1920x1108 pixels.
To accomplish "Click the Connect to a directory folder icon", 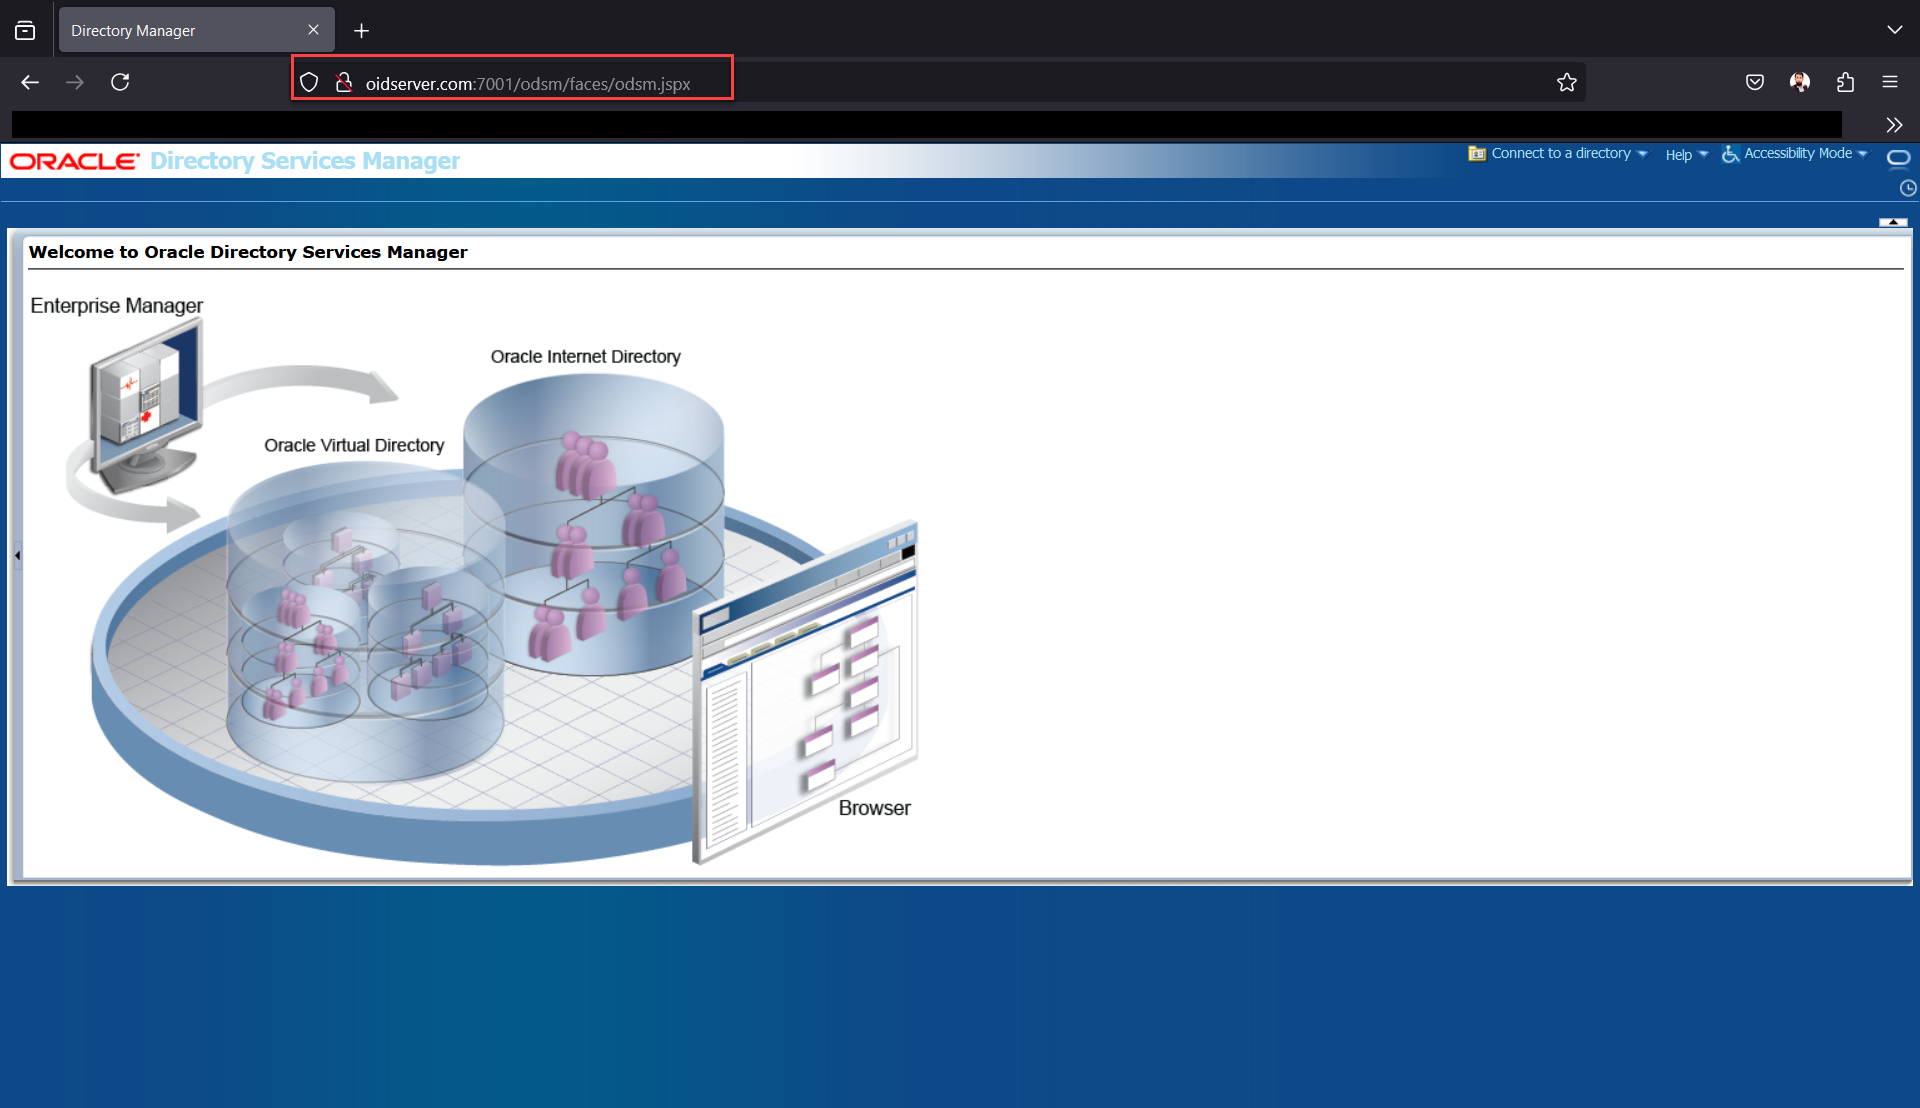I will (1476, 153).
